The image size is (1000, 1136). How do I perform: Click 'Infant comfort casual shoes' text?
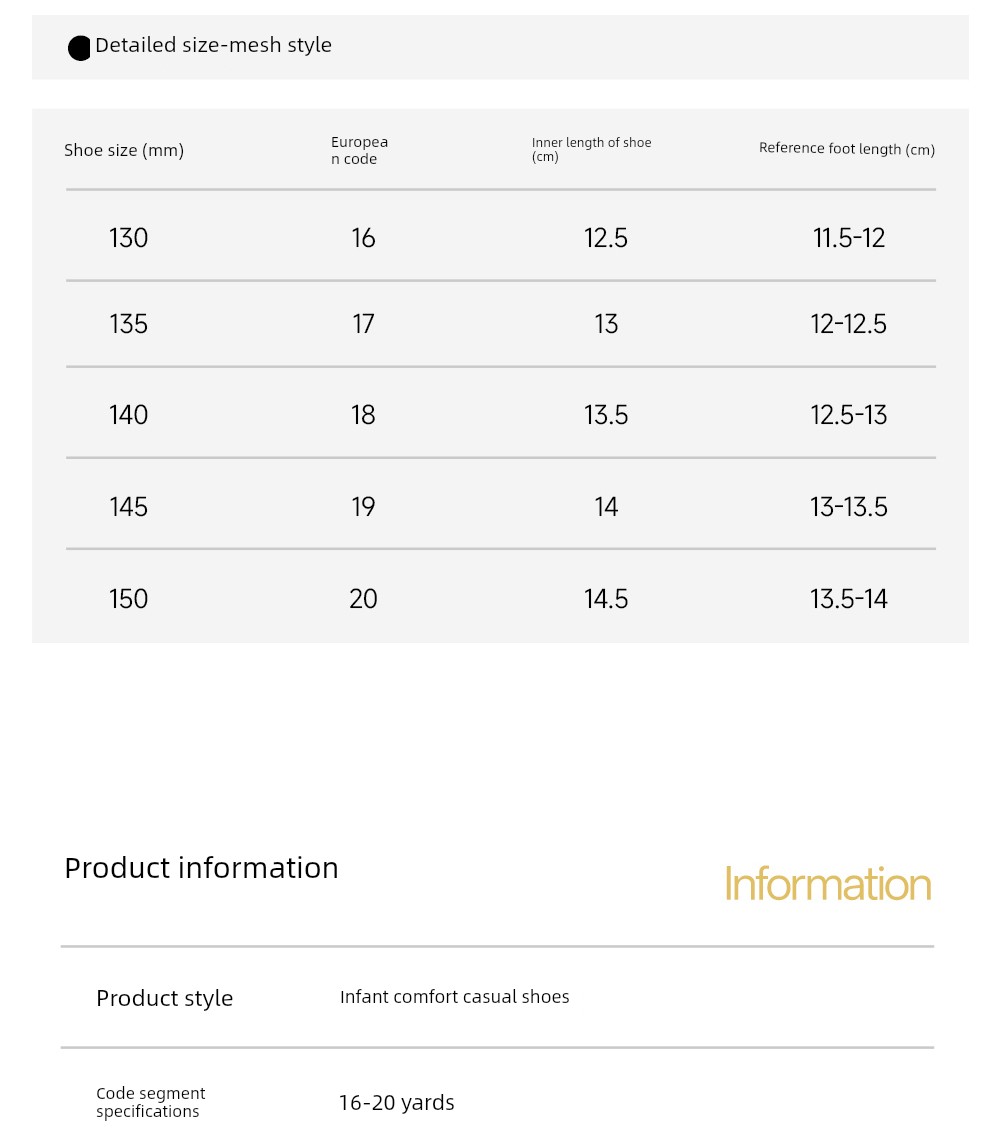[x=454, y=996]
